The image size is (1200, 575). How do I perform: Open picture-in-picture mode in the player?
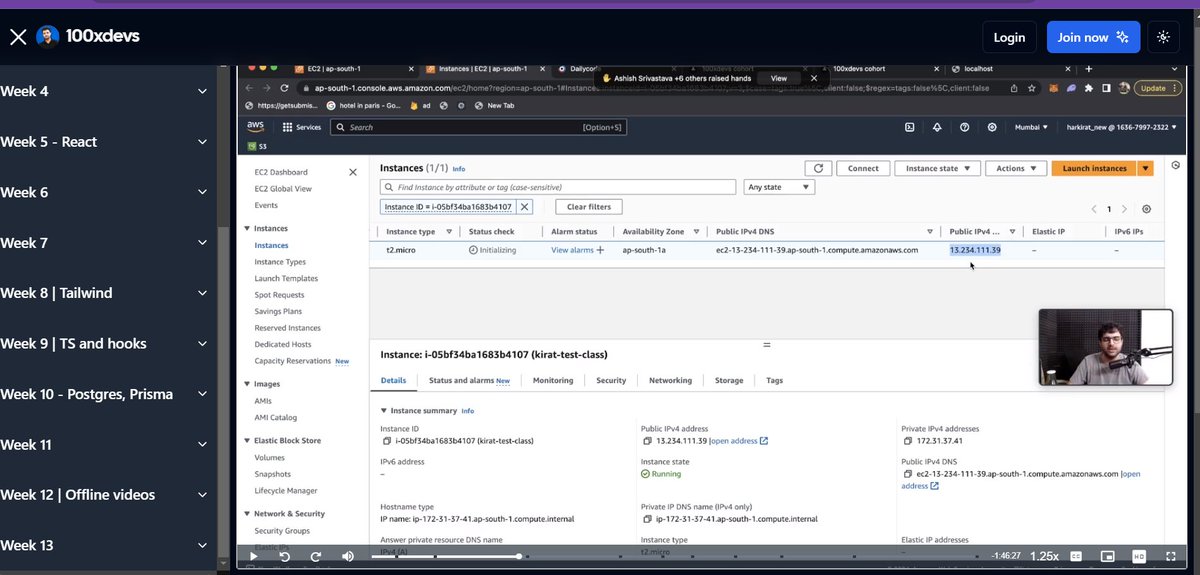[1108, 556]
